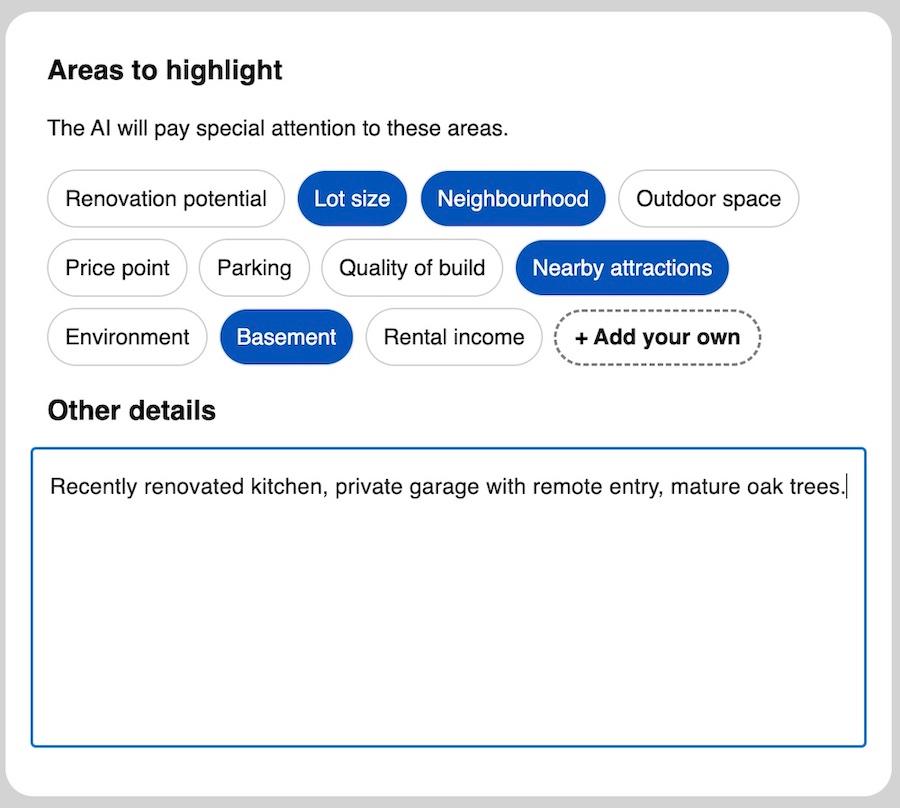This screenshot has height=808, width=900.
Task: Deselect the Nearby attractions chip
Action: click(621, 268)
